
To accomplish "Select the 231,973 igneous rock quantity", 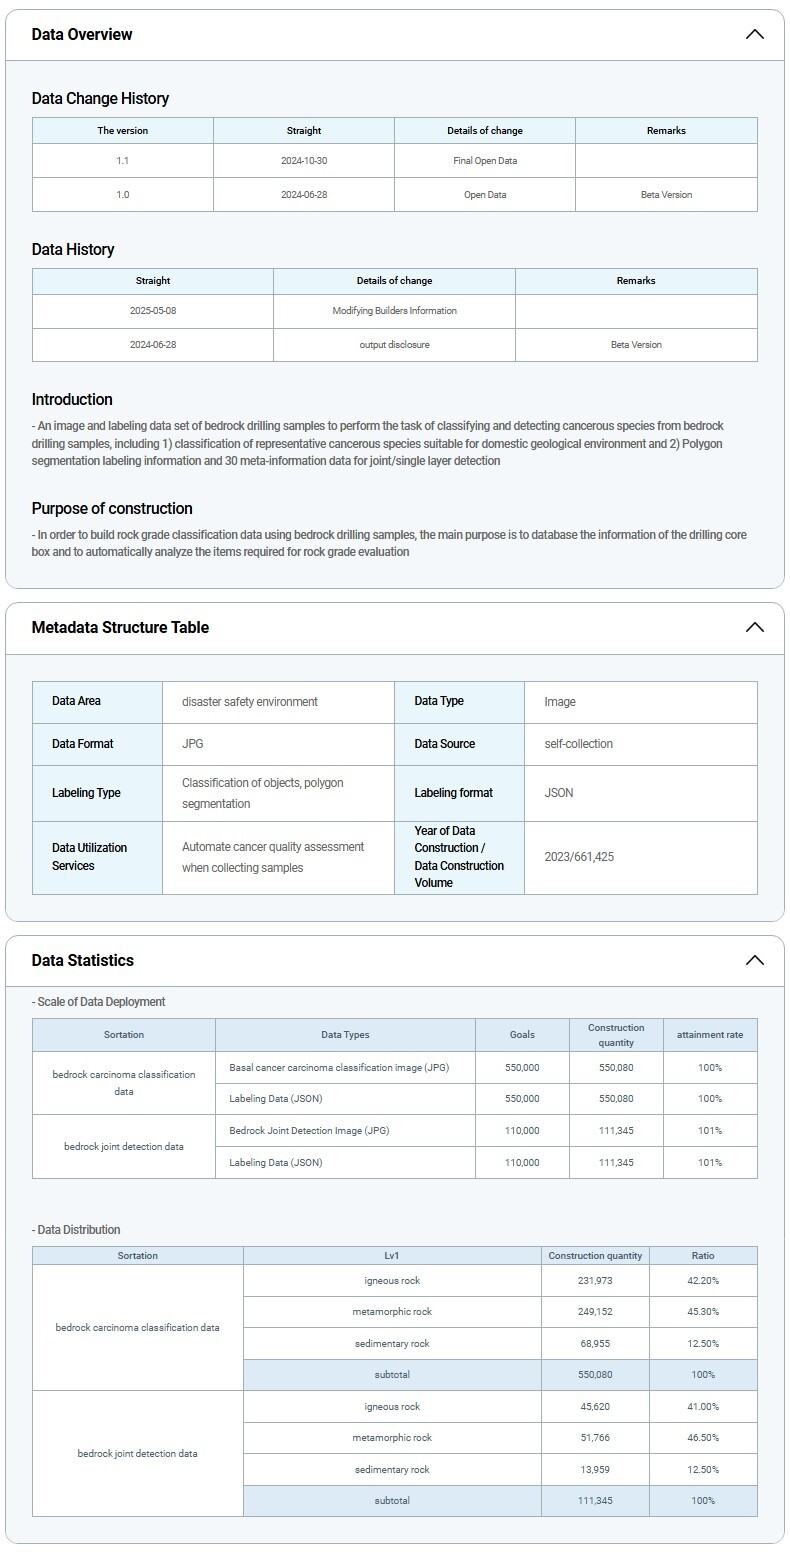I will point(595,1281).
